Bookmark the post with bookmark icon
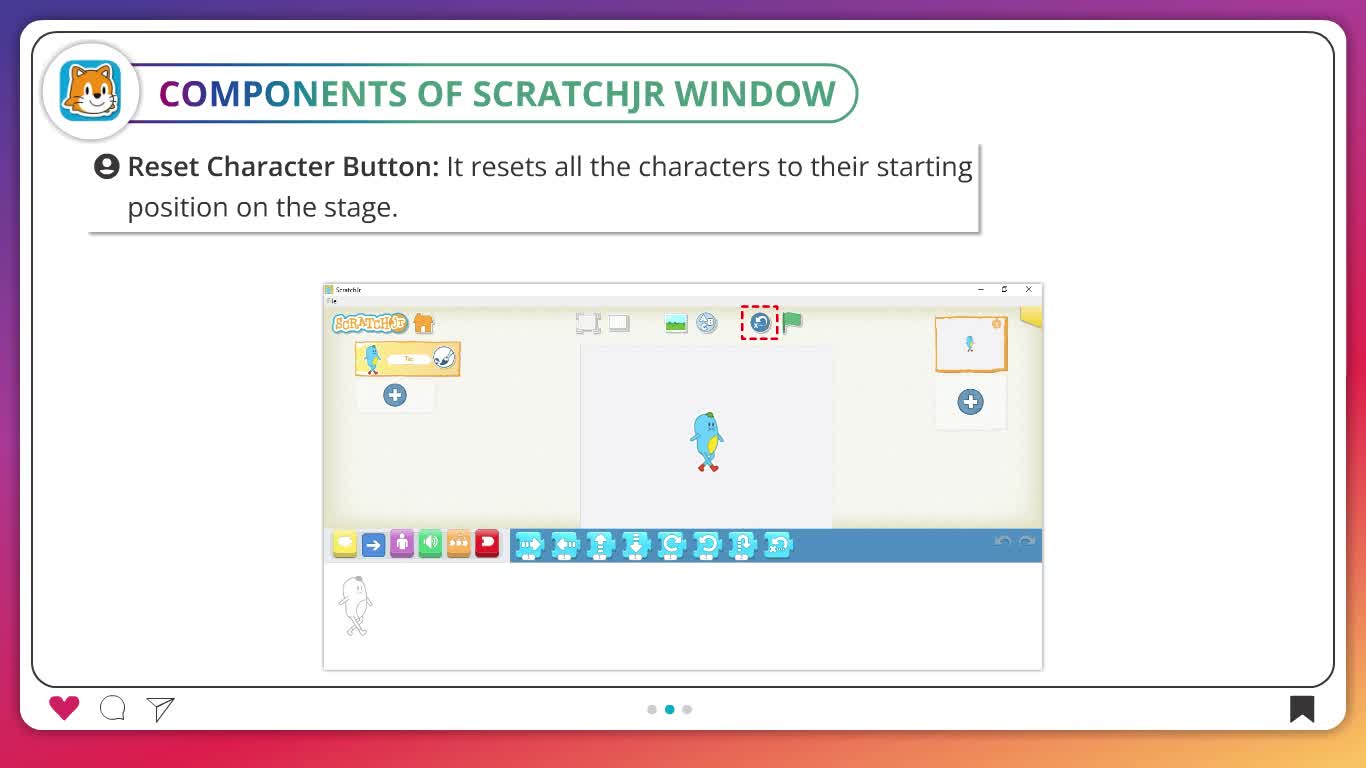Viewport: 1366px width, 768px height. [1301, 709]
